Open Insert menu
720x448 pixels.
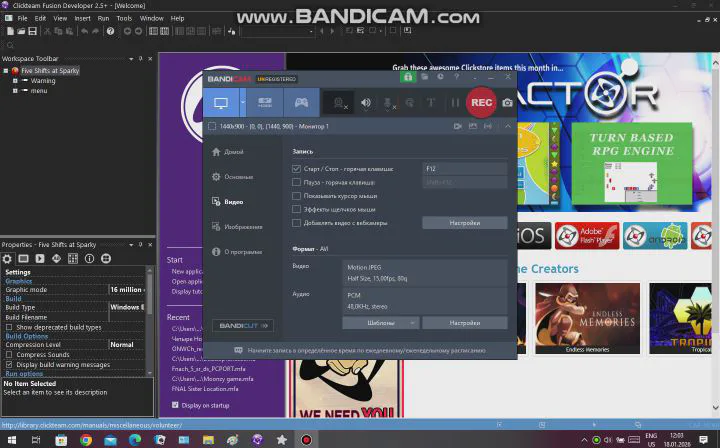pyautogui.click(x=82, y=18)
